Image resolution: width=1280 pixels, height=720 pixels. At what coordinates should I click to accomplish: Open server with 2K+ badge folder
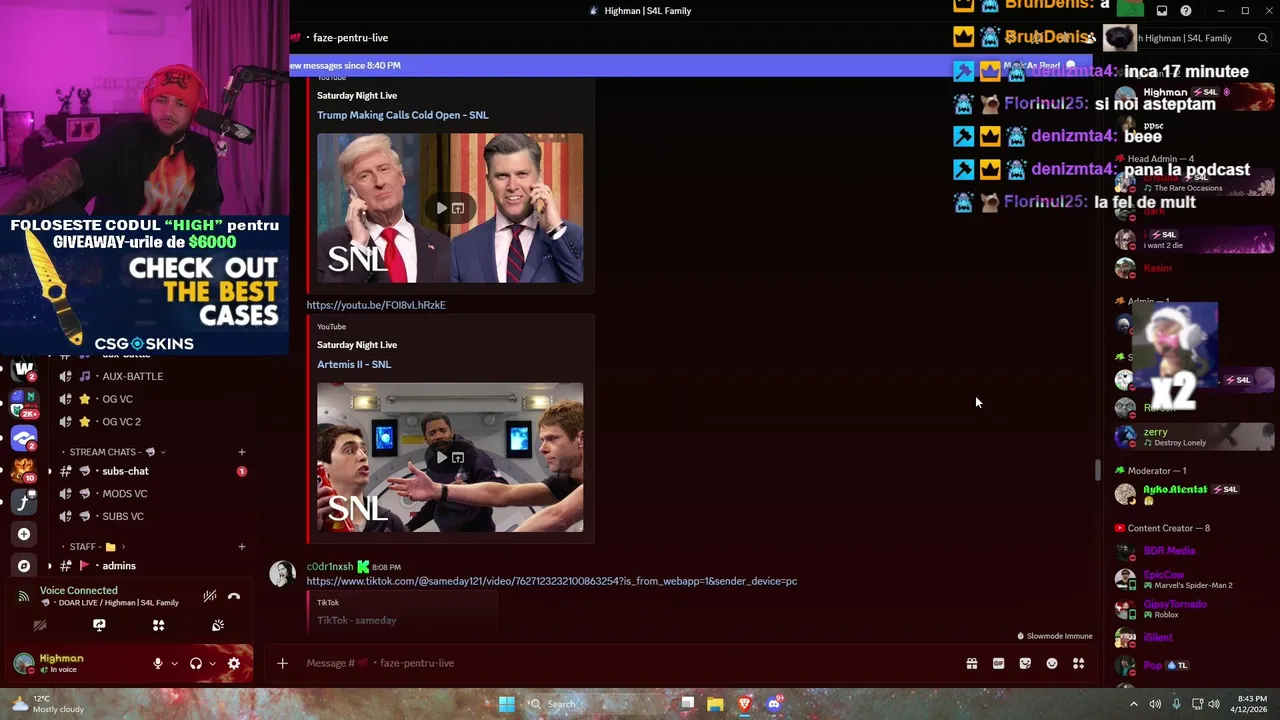pyautogui.click(x=24, y=403)
